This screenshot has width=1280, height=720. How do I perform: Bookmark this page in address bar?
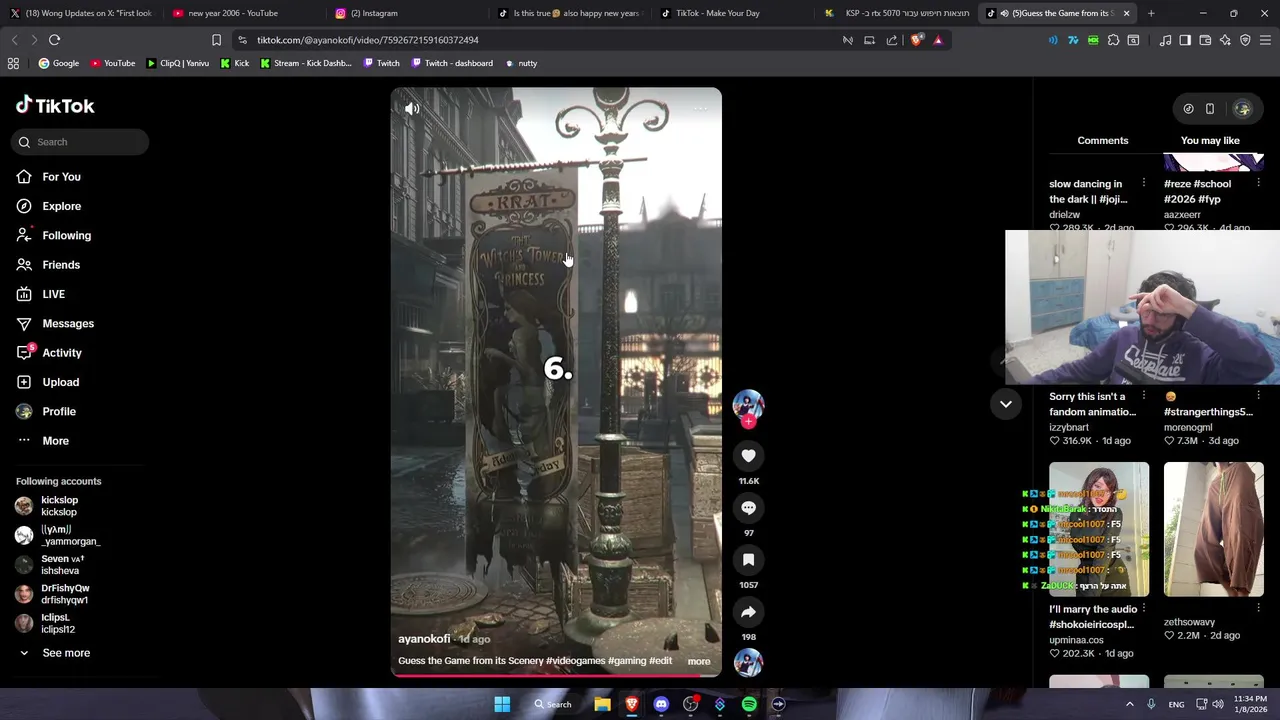216,40
